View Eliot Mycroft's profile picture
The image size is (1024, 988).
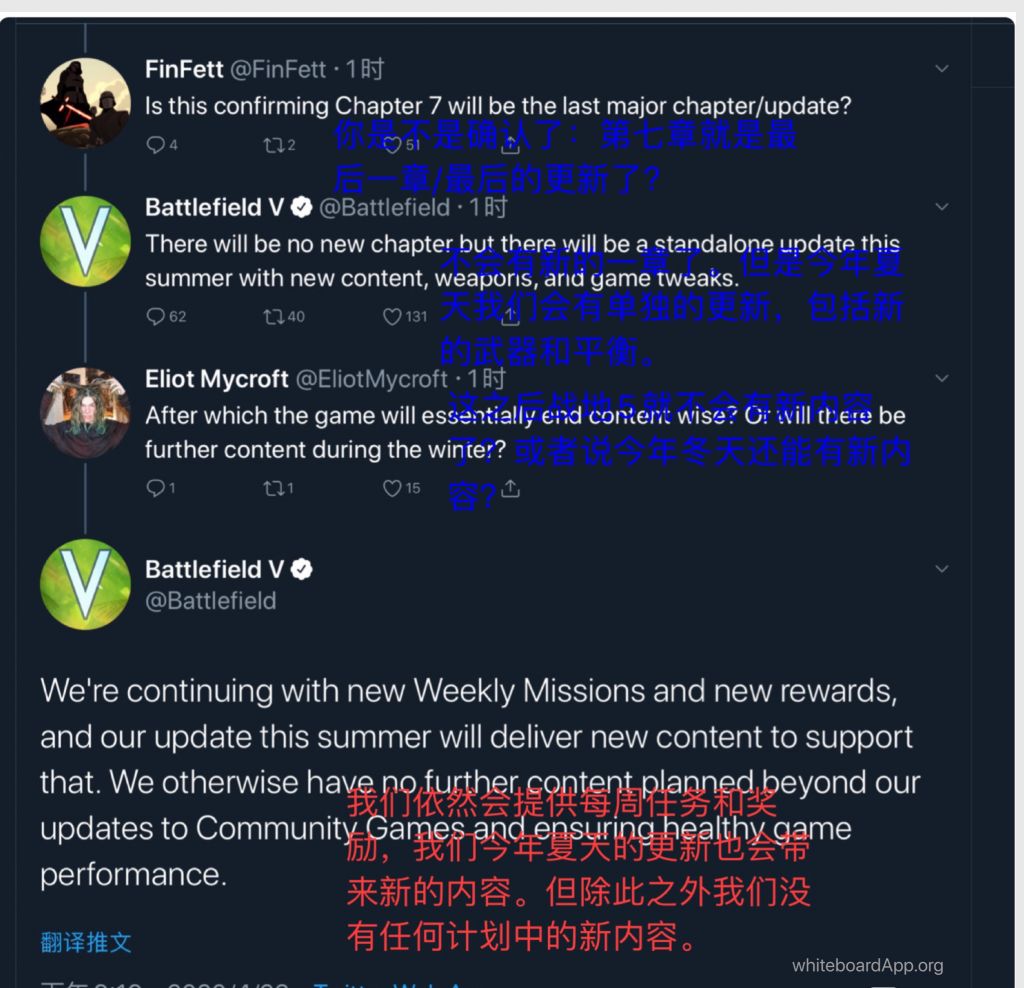(86, 413)
